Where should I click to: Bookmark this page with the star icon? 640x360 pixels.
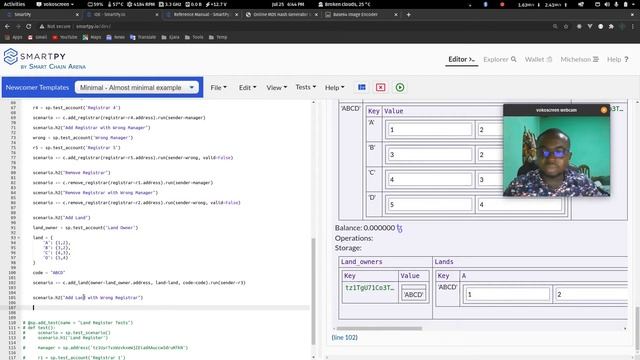pyautogui.click(x=566, y=26)
